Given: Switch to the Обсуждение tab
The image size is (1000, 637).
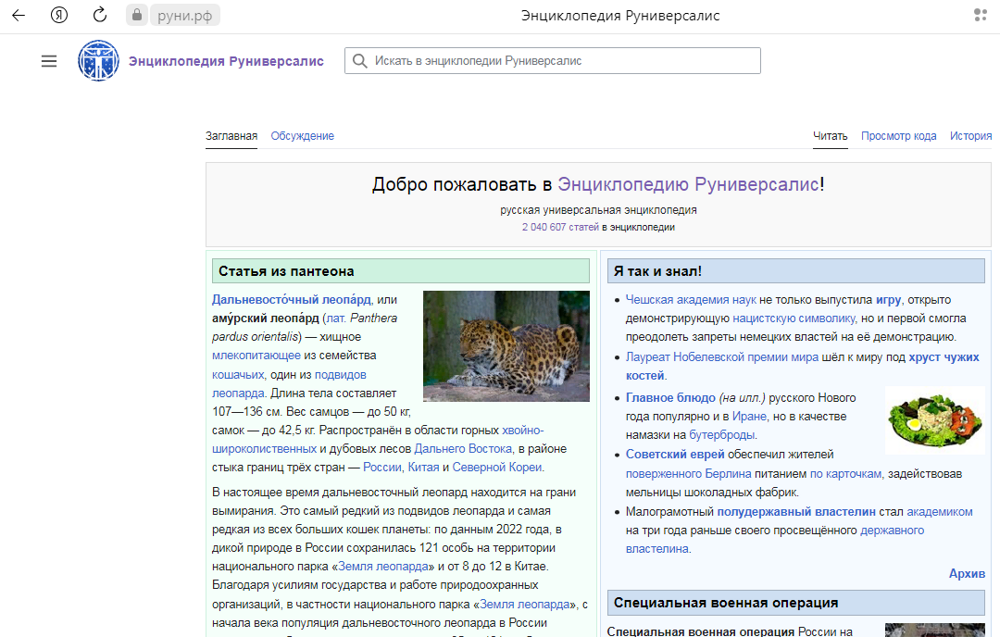Looking at the screenshot, I should point(302,136).
